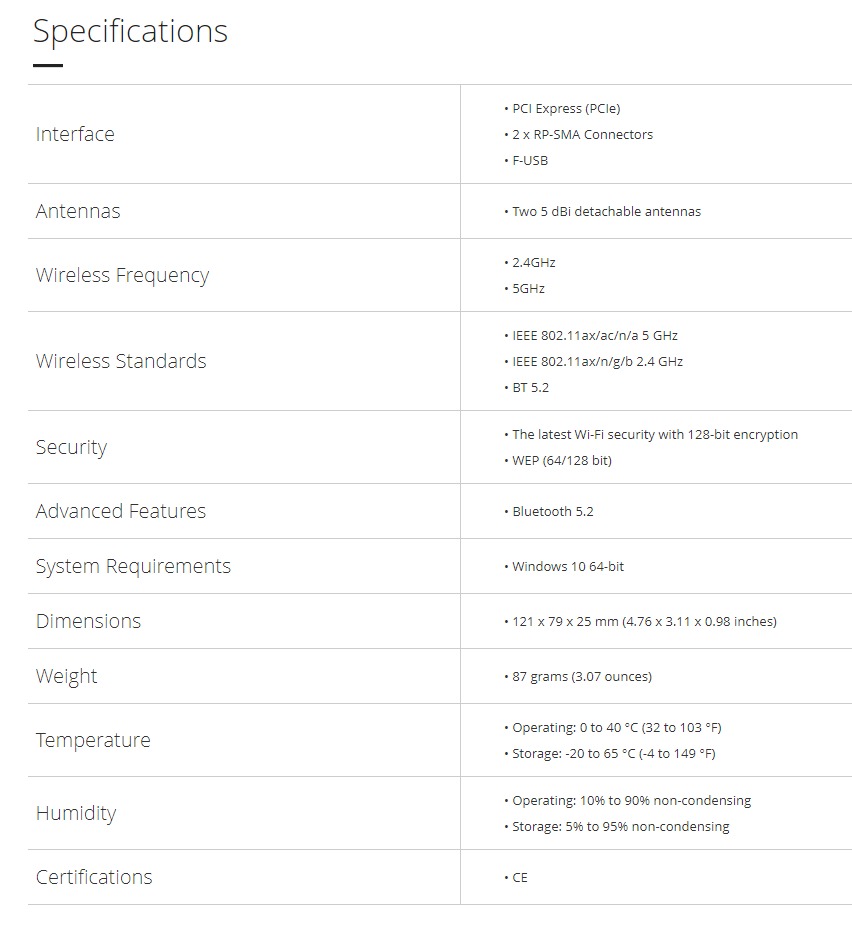Click the 2 x RP-SMA Connectors entry
This screenshot has height=947, width=852.
[x=582, y=134]
